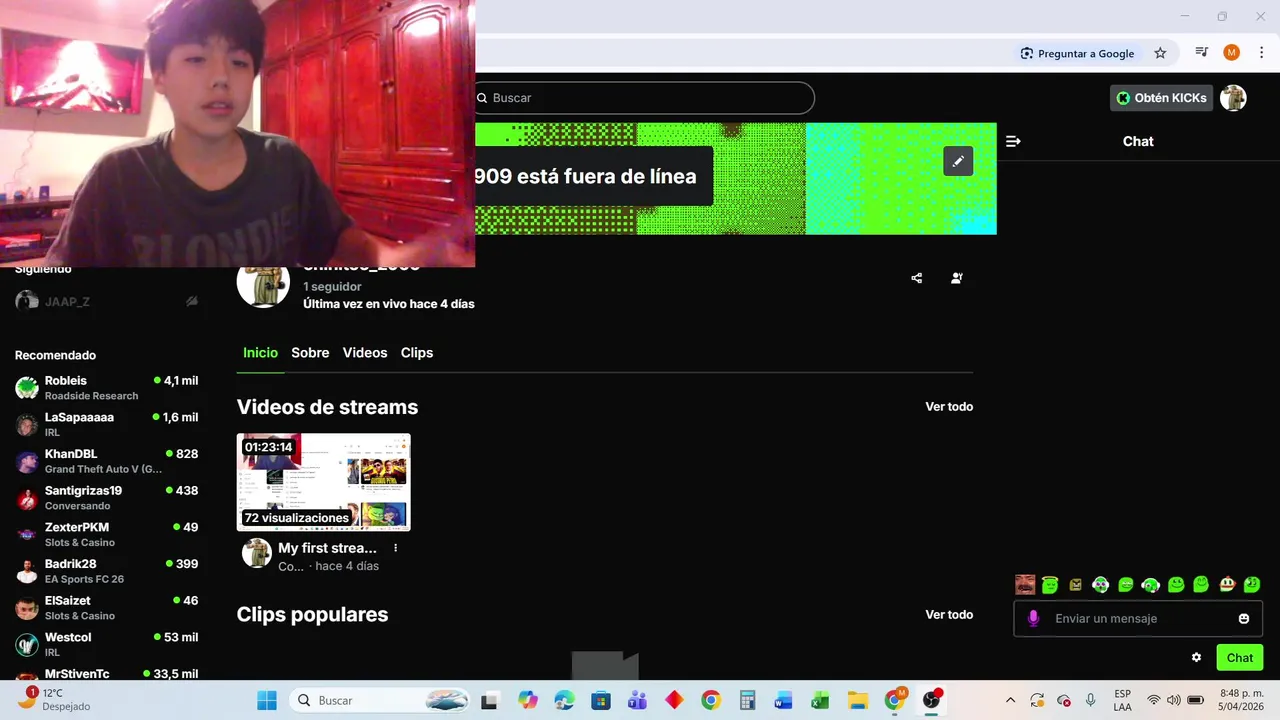Switch to the Sobre tab
1280x720 pixels.
pos(310,353)
